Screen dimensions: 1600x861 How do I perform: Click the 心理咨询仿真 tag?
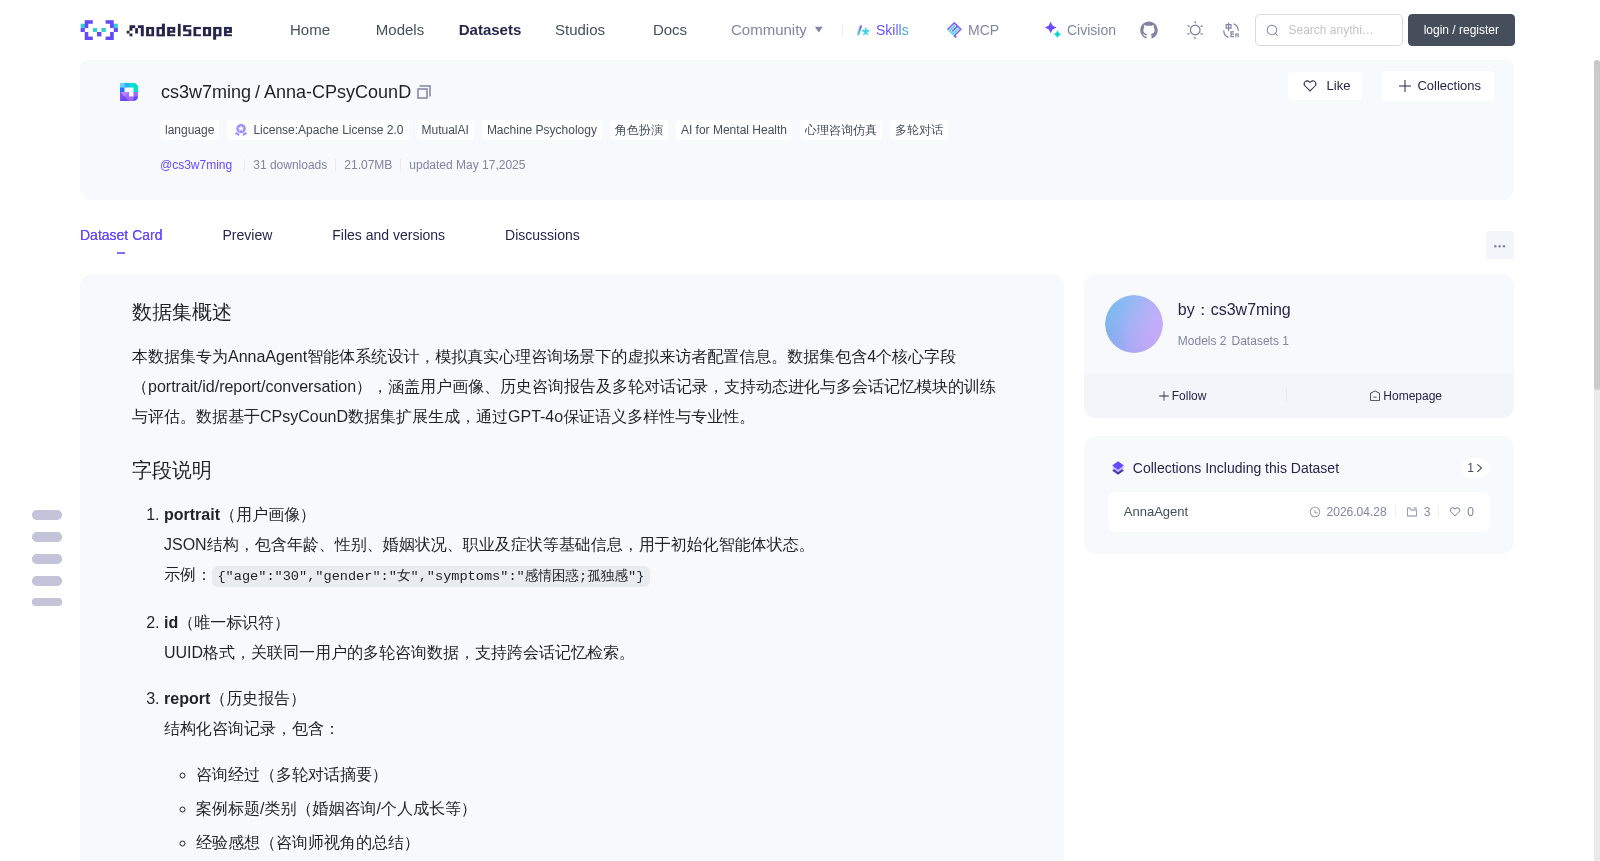841,130
